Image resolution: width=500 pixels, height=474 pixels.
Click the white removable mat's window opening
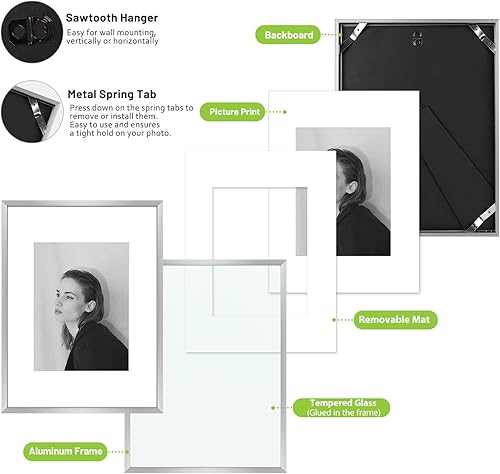tap(260, 252)
